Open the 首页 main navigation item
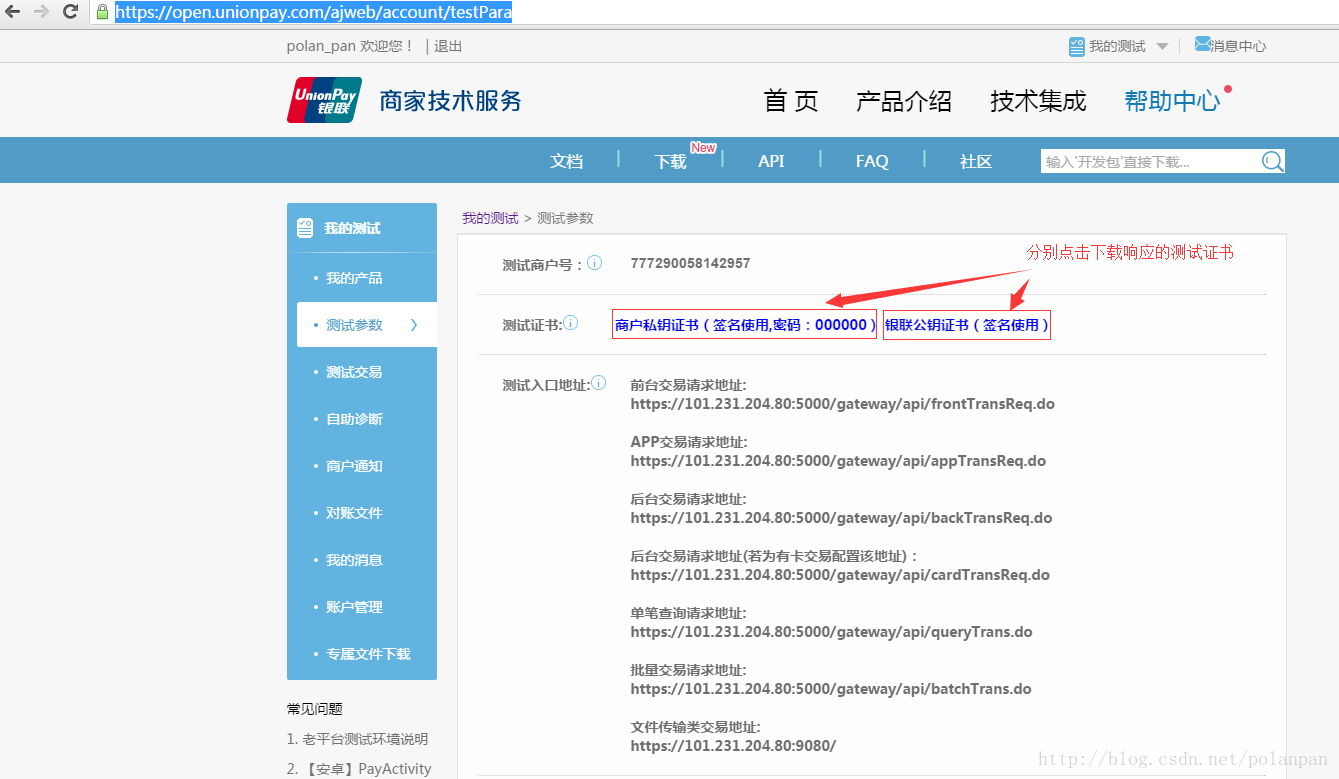 pyautogui.click(x=791, y=101)
